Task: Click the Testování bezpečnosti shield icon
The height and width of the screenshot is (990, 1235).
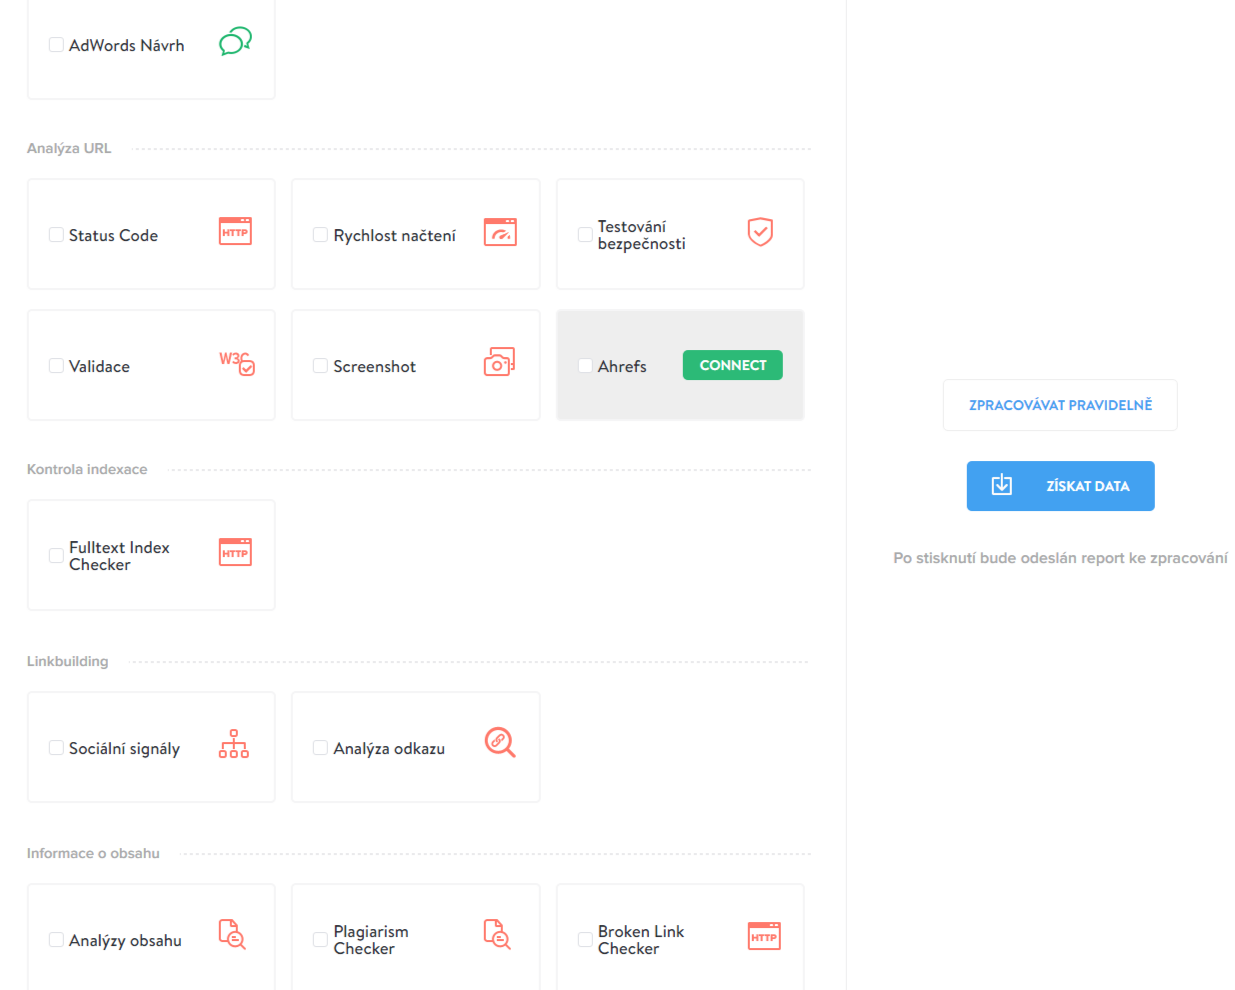Action: click(760, 232)
